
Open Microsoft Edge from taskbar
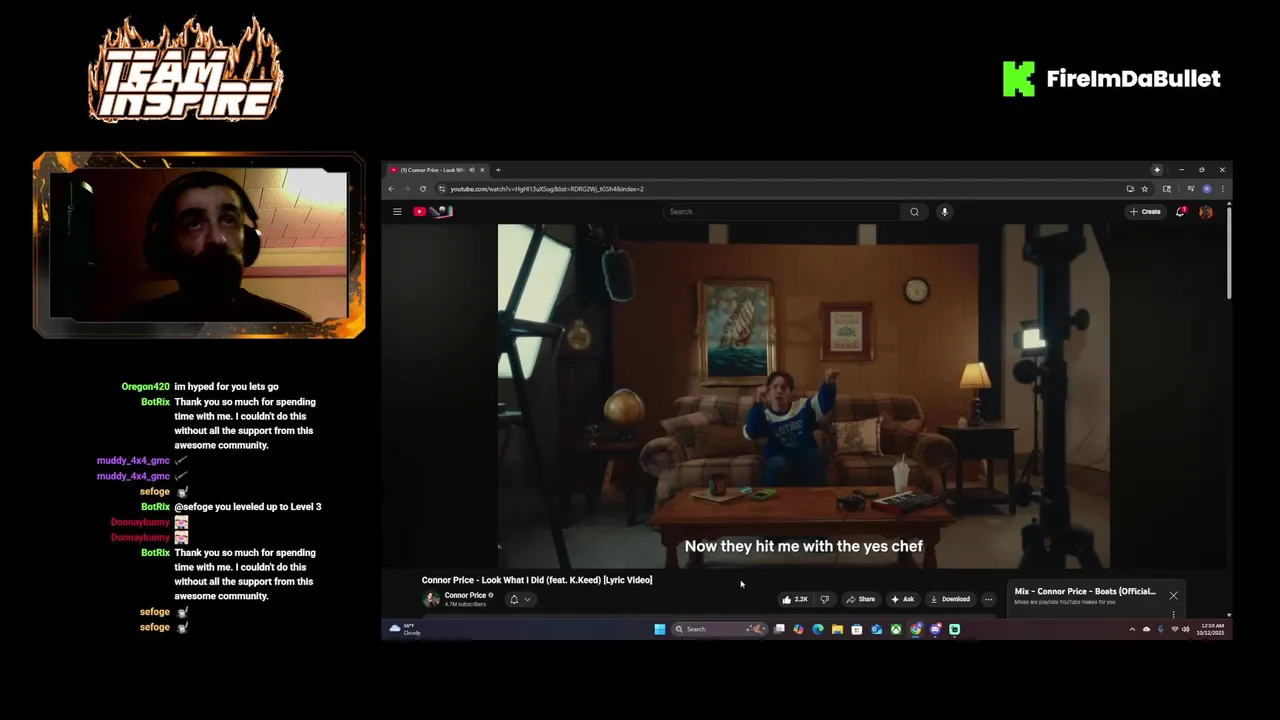[818, 629]
